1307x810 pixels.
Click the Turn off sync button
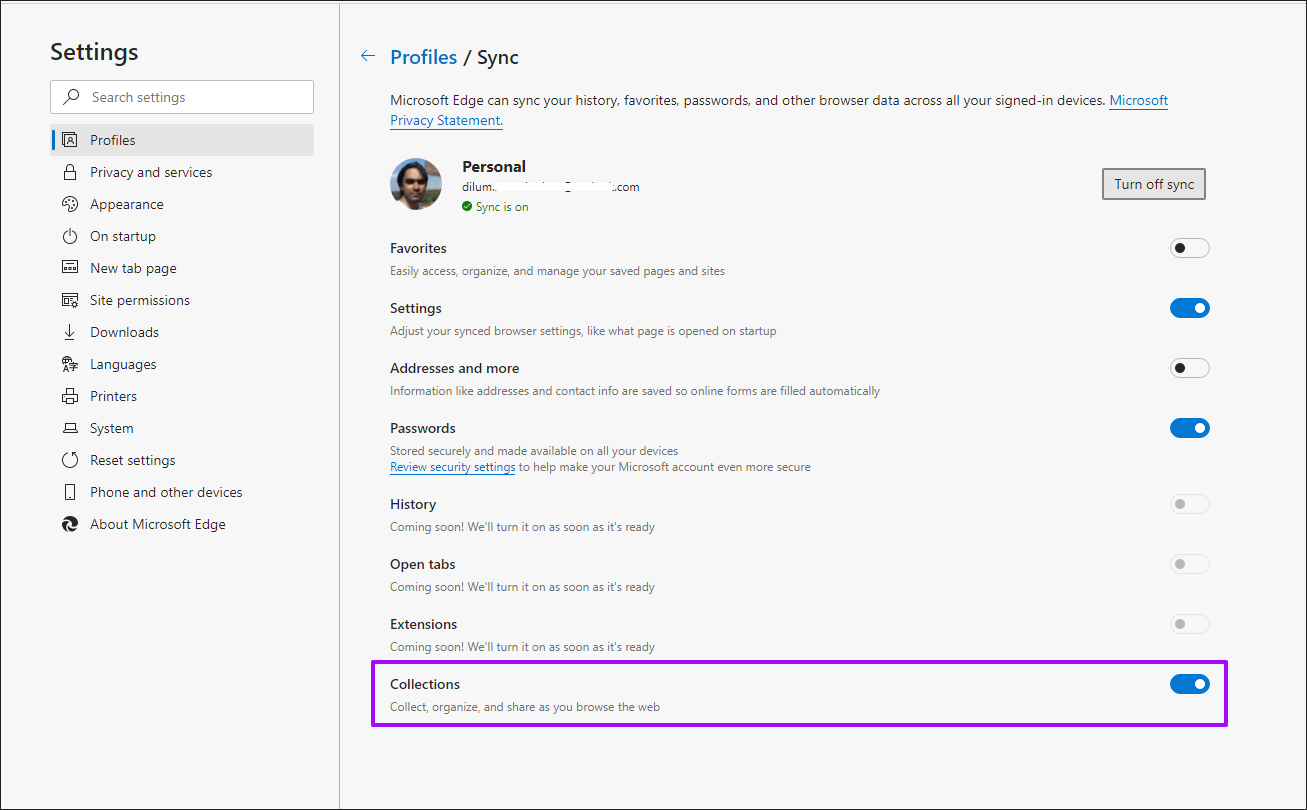[x=1153, y=183]
